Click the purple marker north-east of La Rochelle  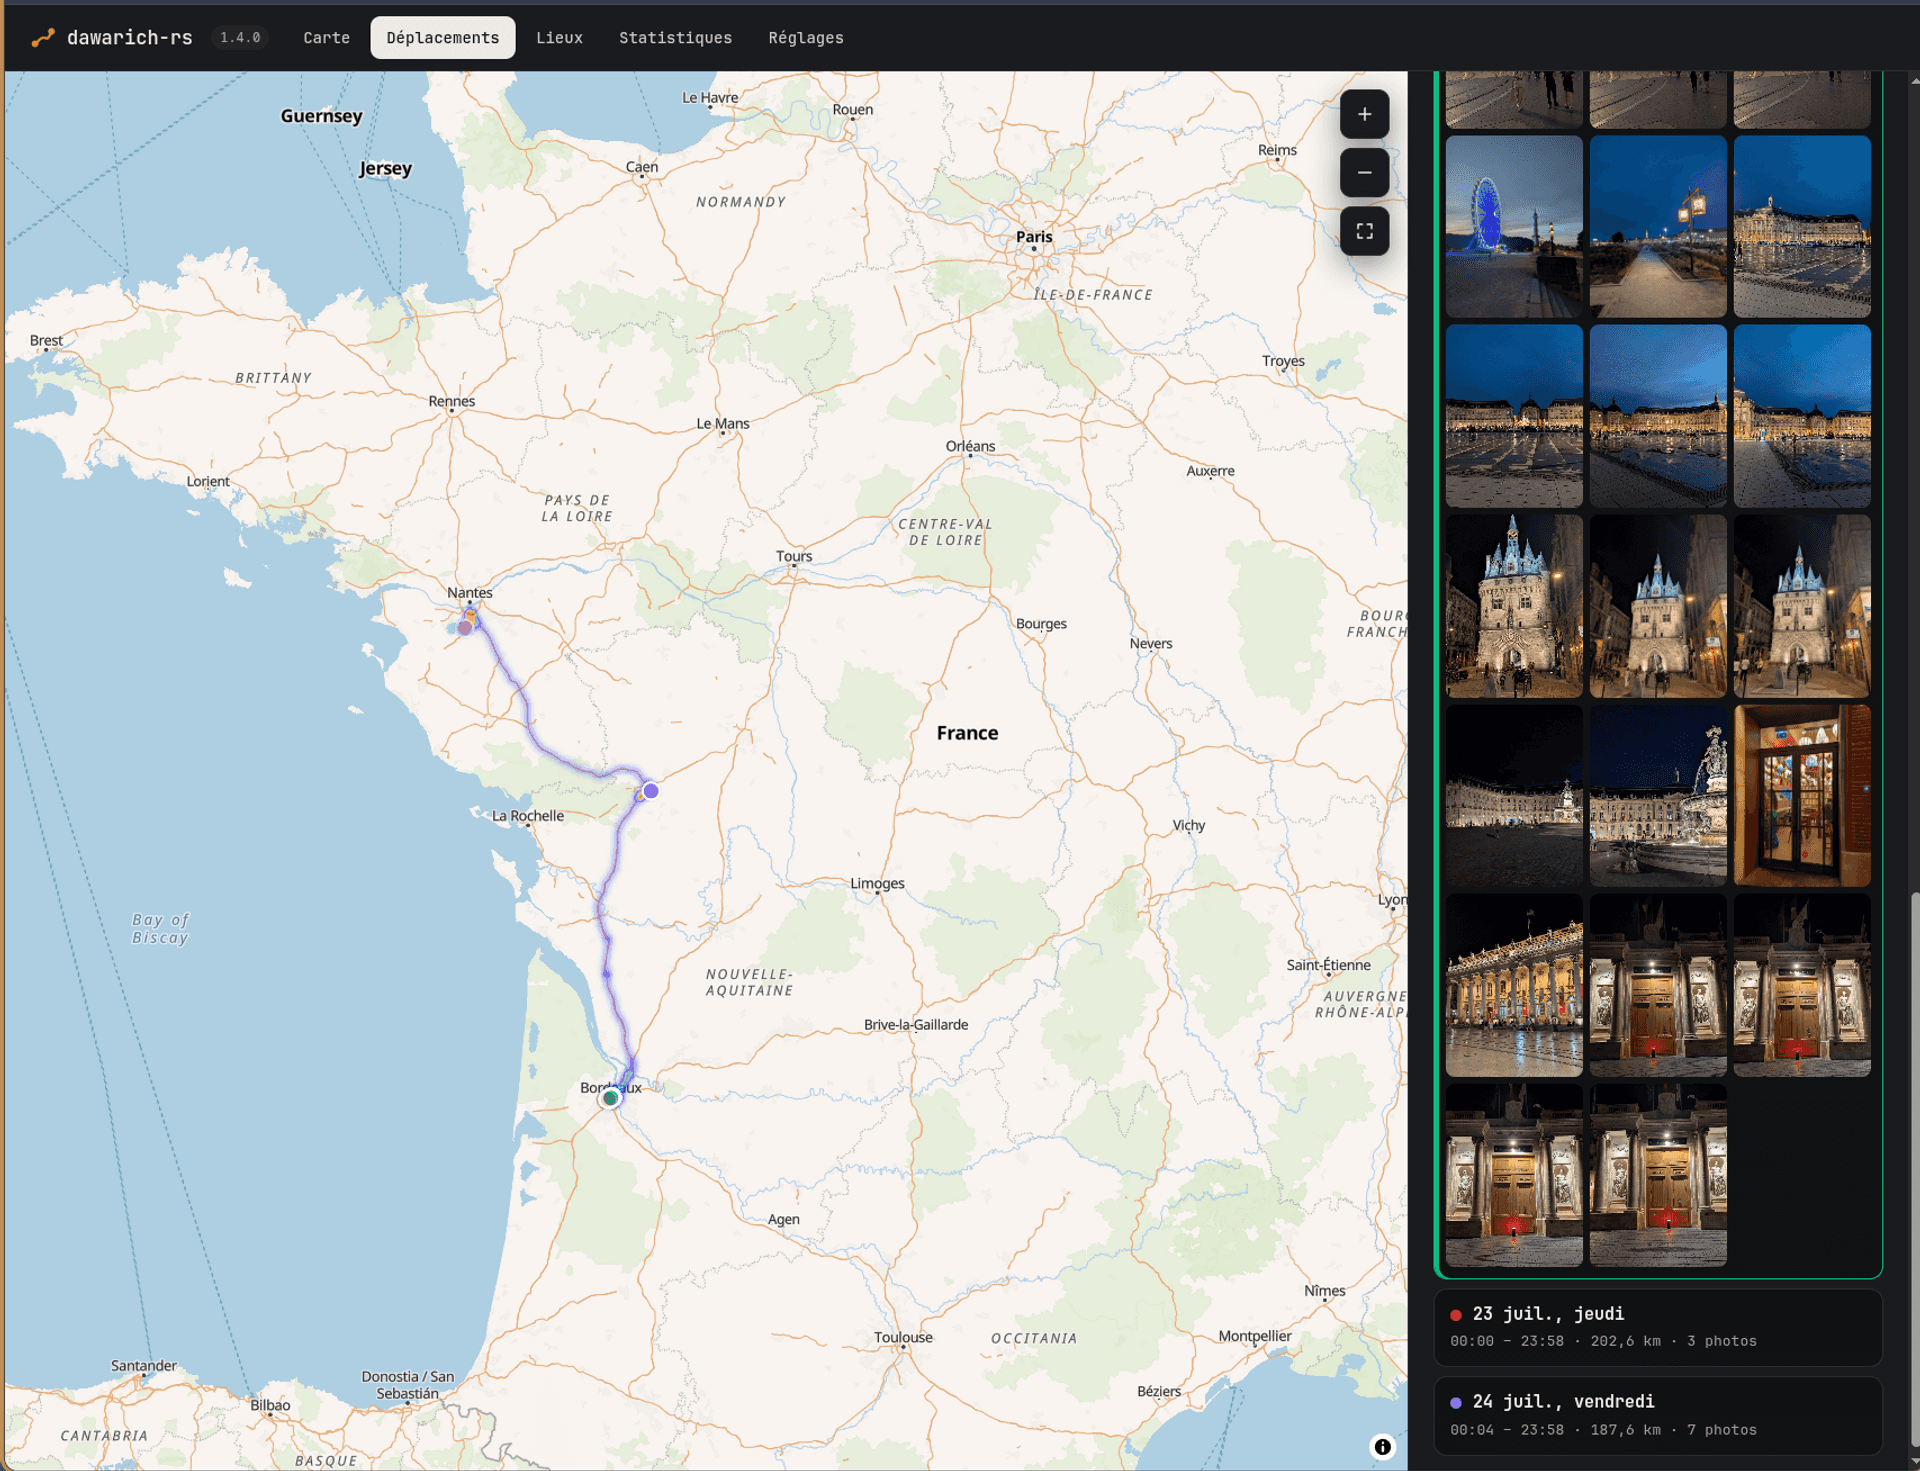pyautogui.click(x=651, y=791)
